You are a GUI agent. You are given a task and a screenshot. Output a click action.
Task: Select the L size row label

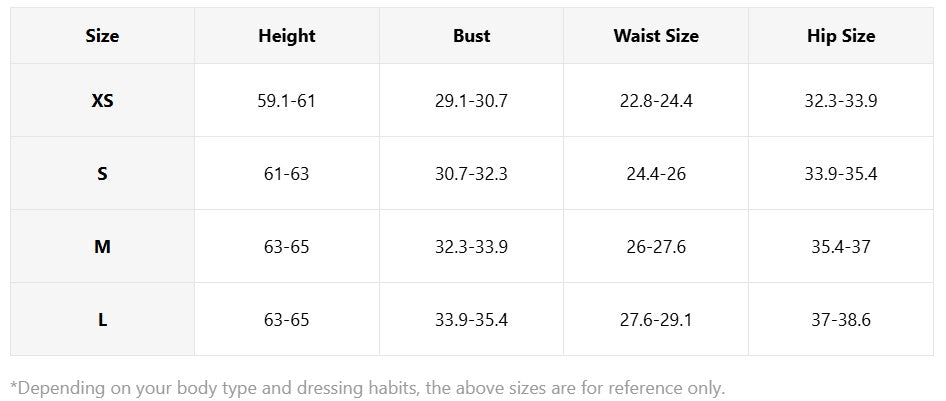click(x=102, y=320)
